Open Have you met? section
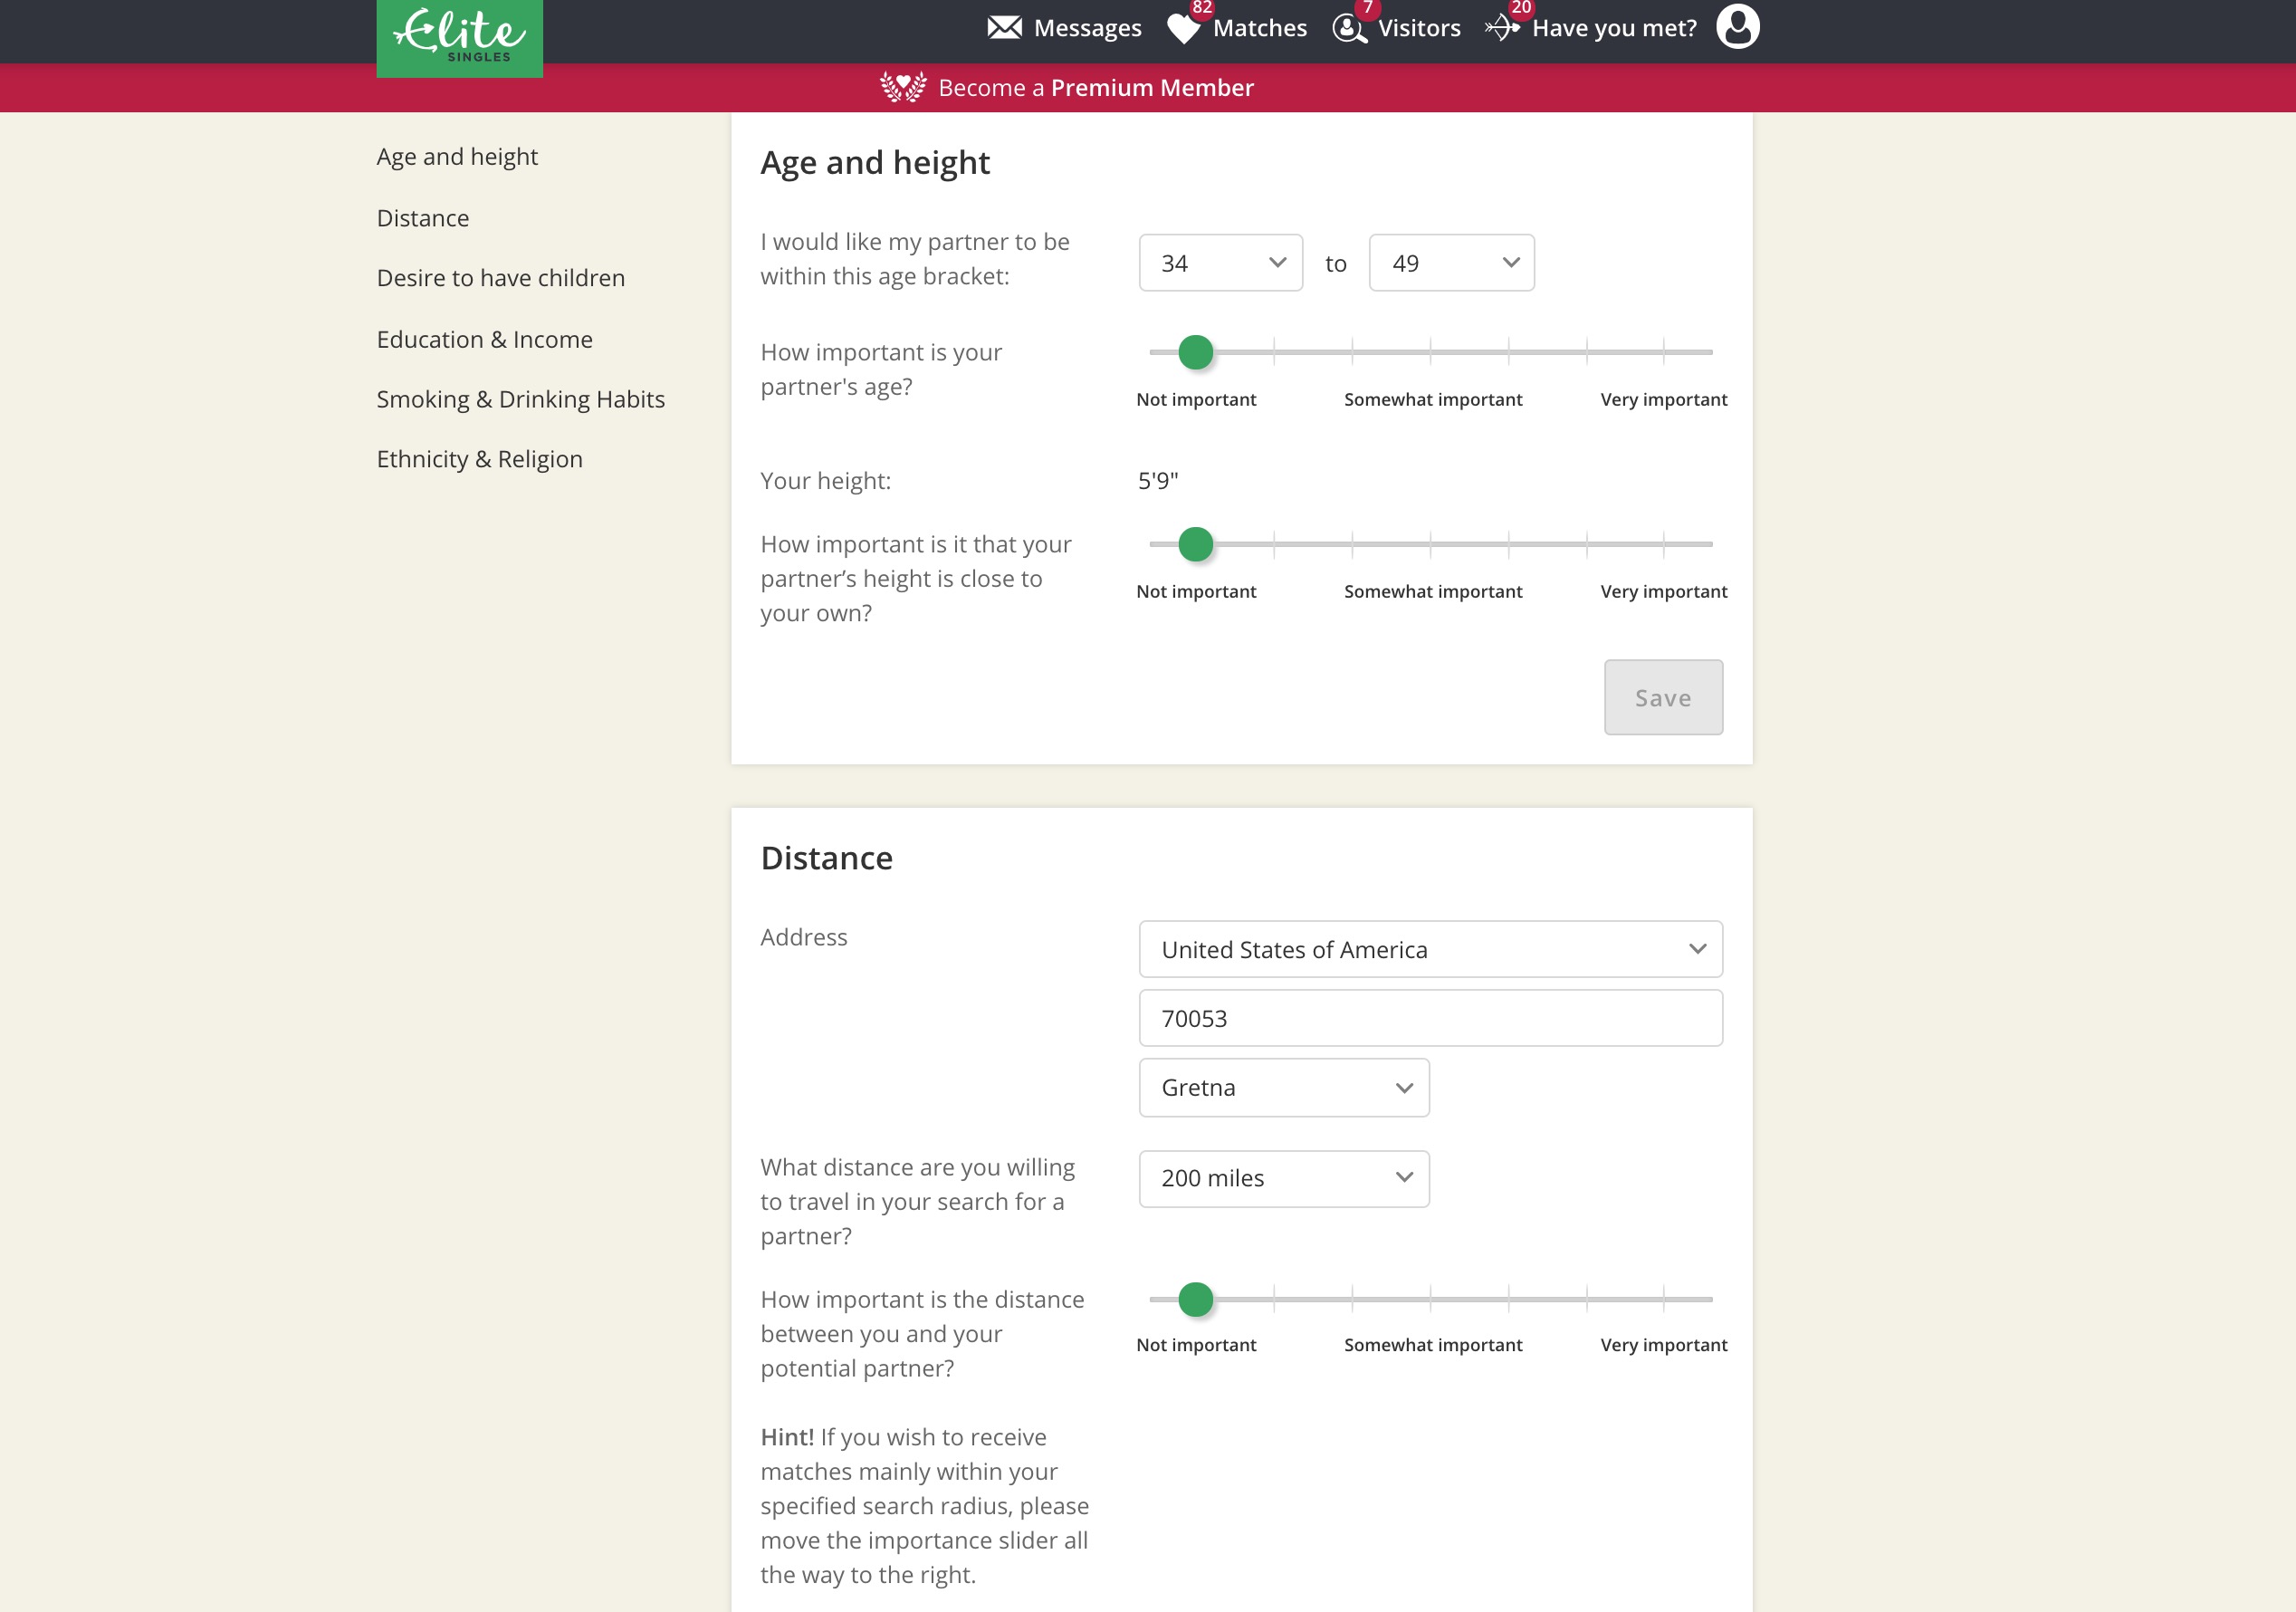2296x1612 pixels. (1614, 28)
